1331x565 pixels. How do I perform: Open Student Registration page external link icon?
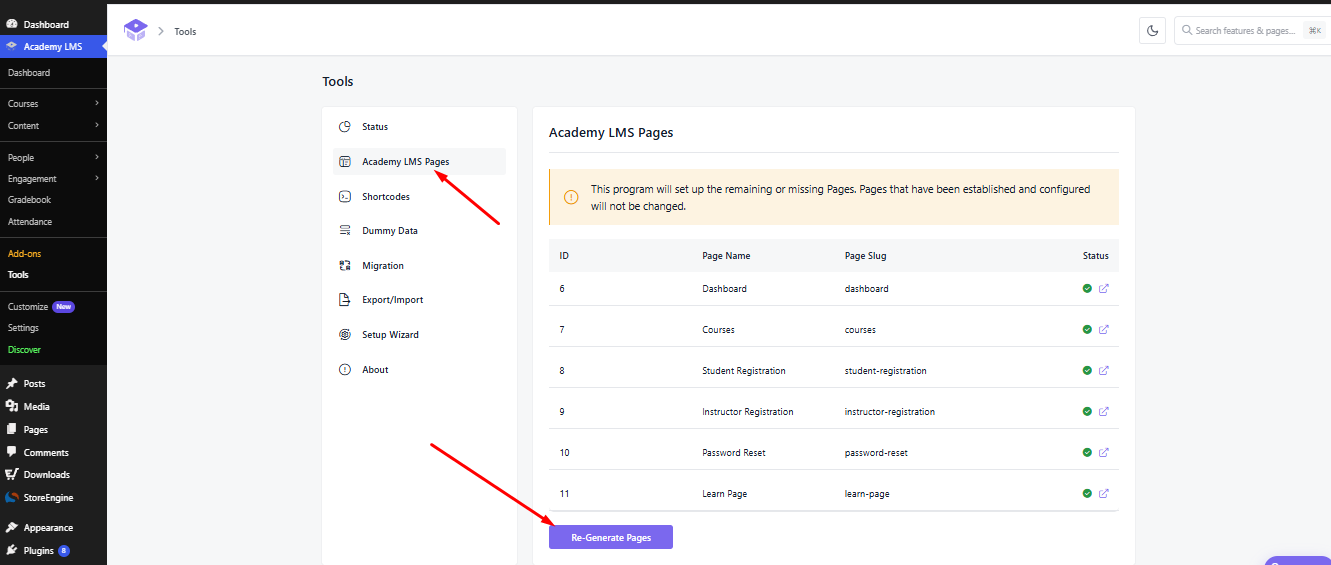1104,370
